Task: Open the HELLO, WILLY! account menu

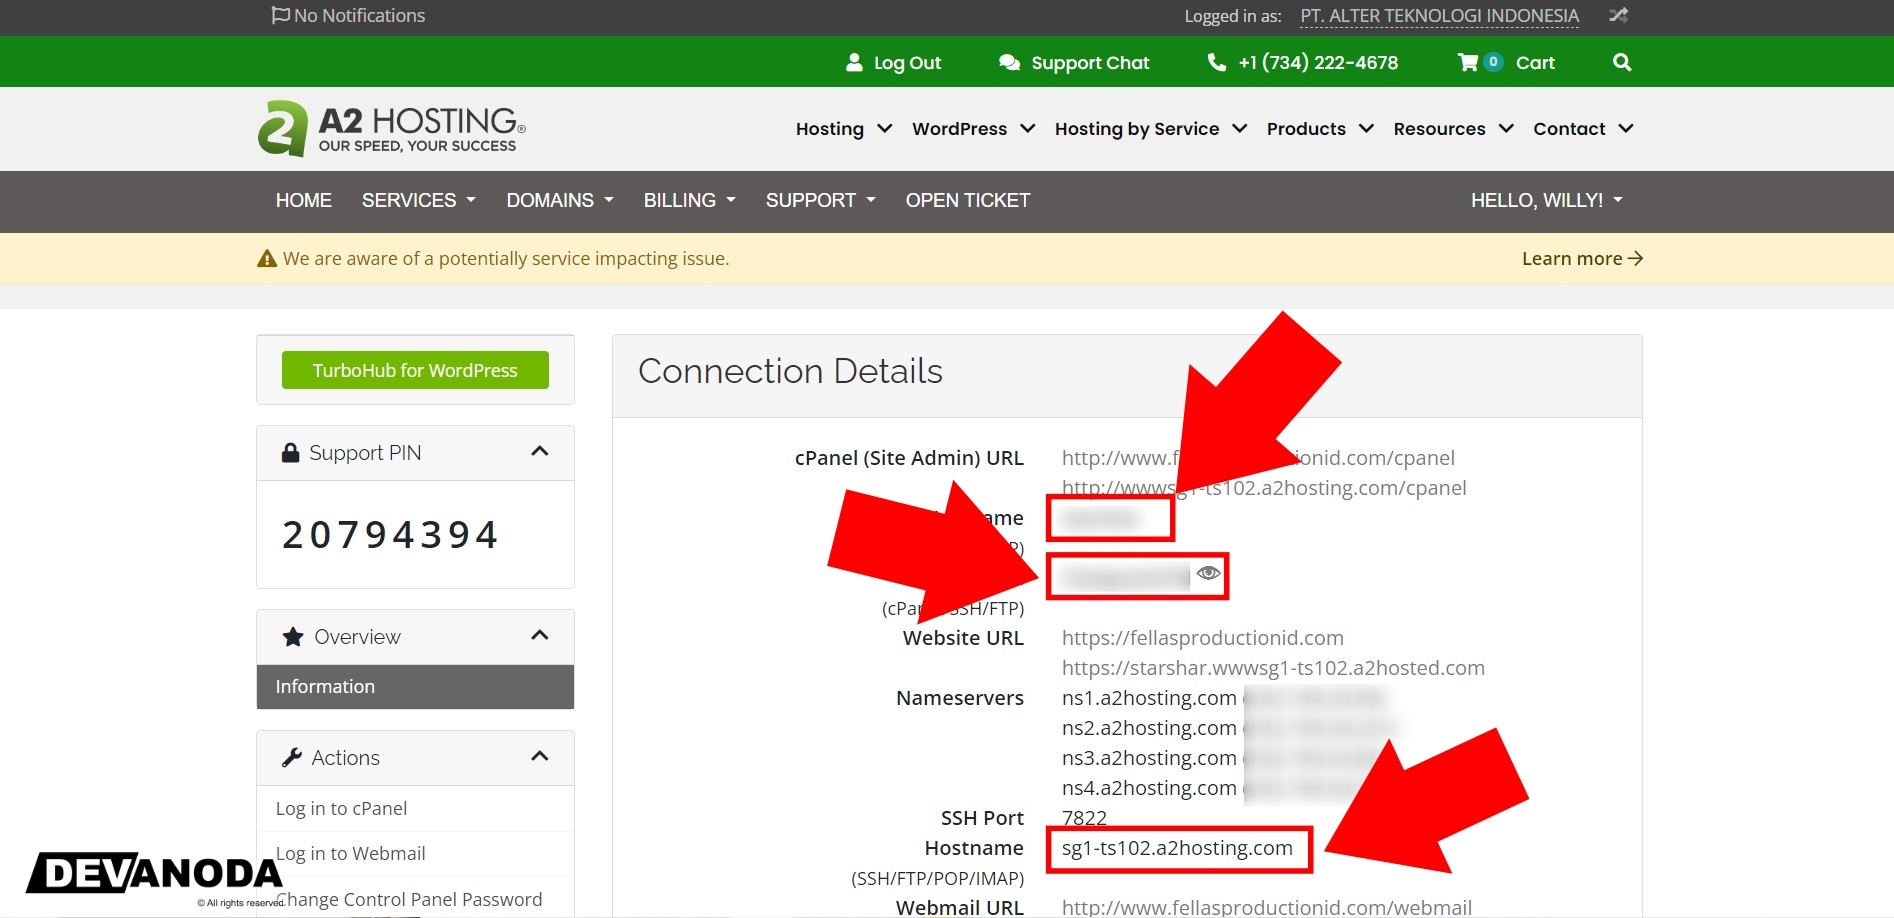Action: click(x=1547, y=200)
